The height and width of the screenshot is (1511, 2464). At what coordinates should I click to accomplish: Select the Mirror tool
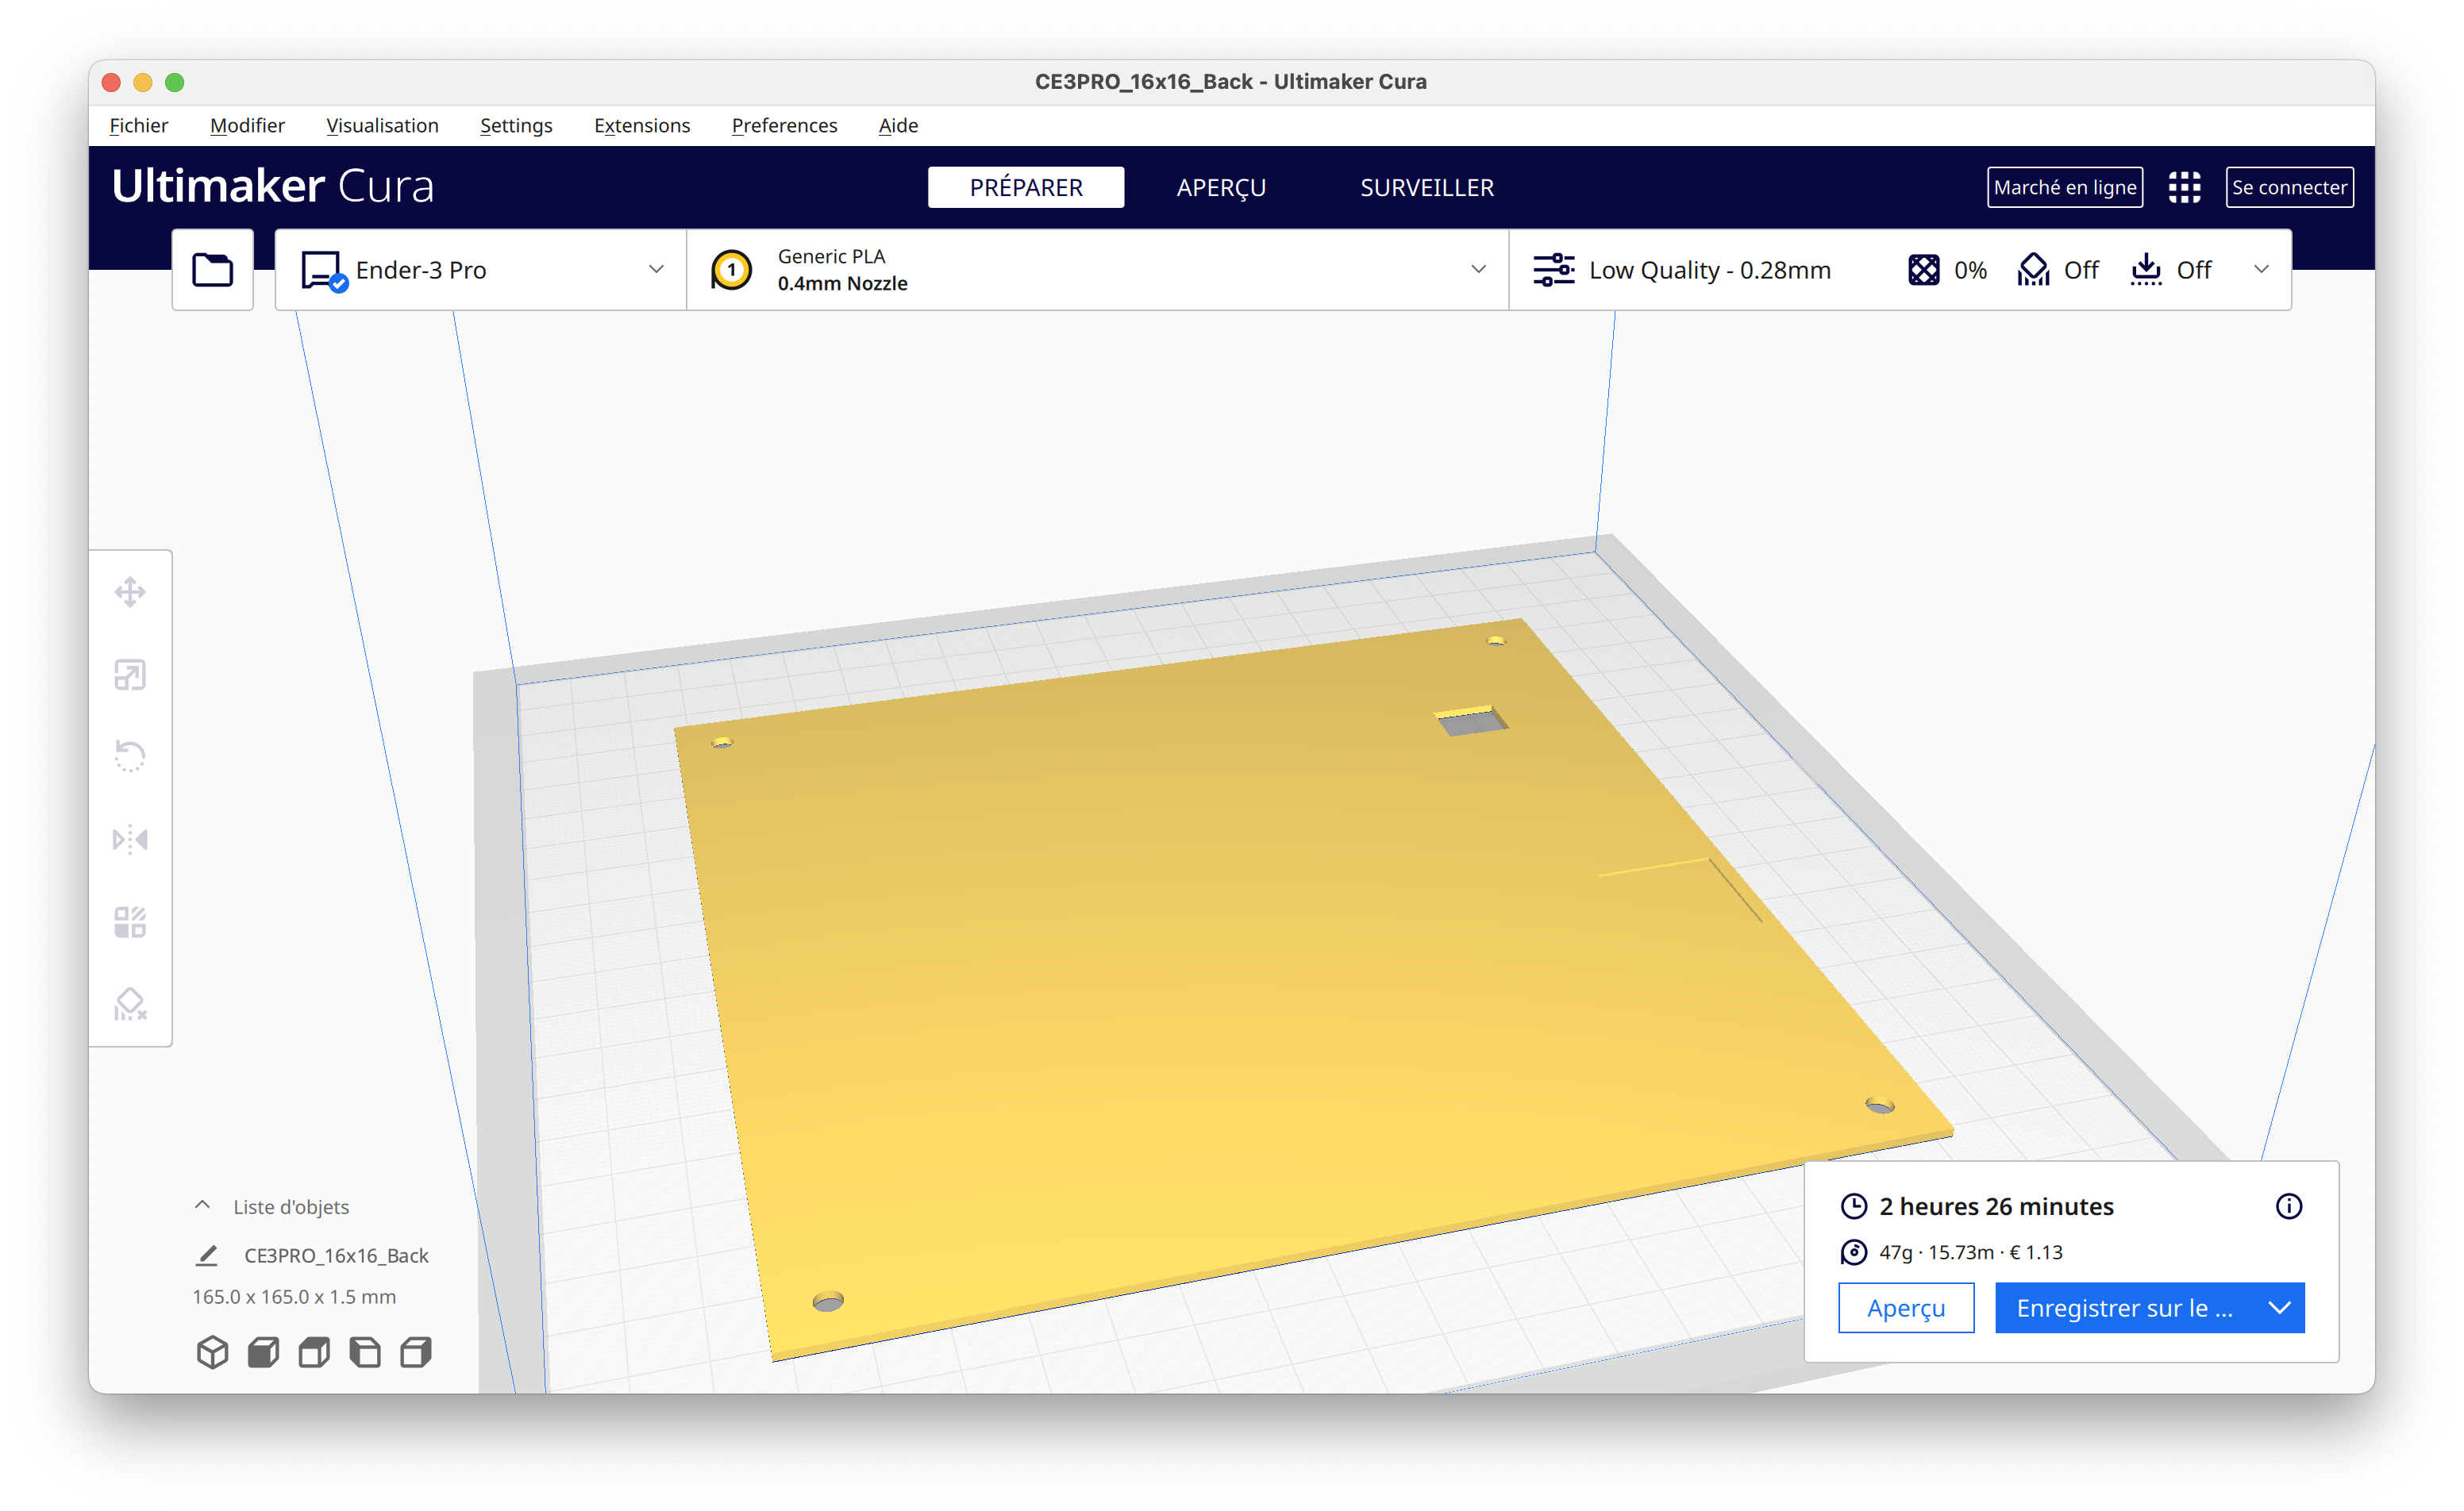130,839
